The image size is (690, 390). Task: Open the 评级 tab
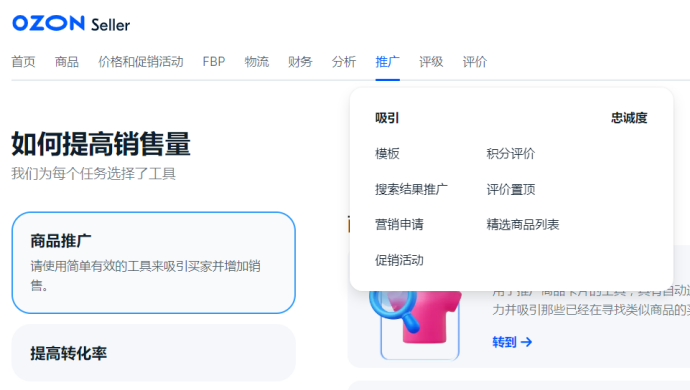[x=431, y=62]
